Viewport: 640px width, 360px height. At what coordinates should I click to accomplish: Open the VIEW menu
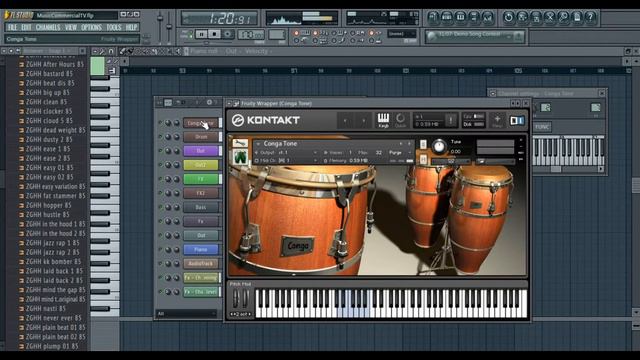pos(71,27)
